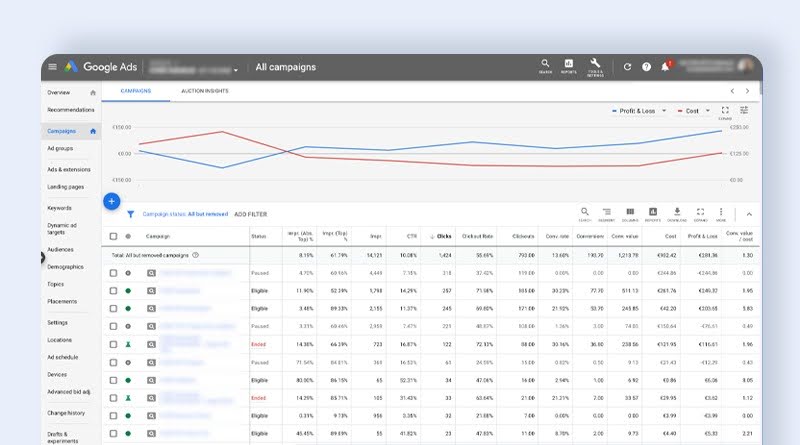Sort by the Cost column header
This screenshot has height=445, width=800.
[670, 236]
